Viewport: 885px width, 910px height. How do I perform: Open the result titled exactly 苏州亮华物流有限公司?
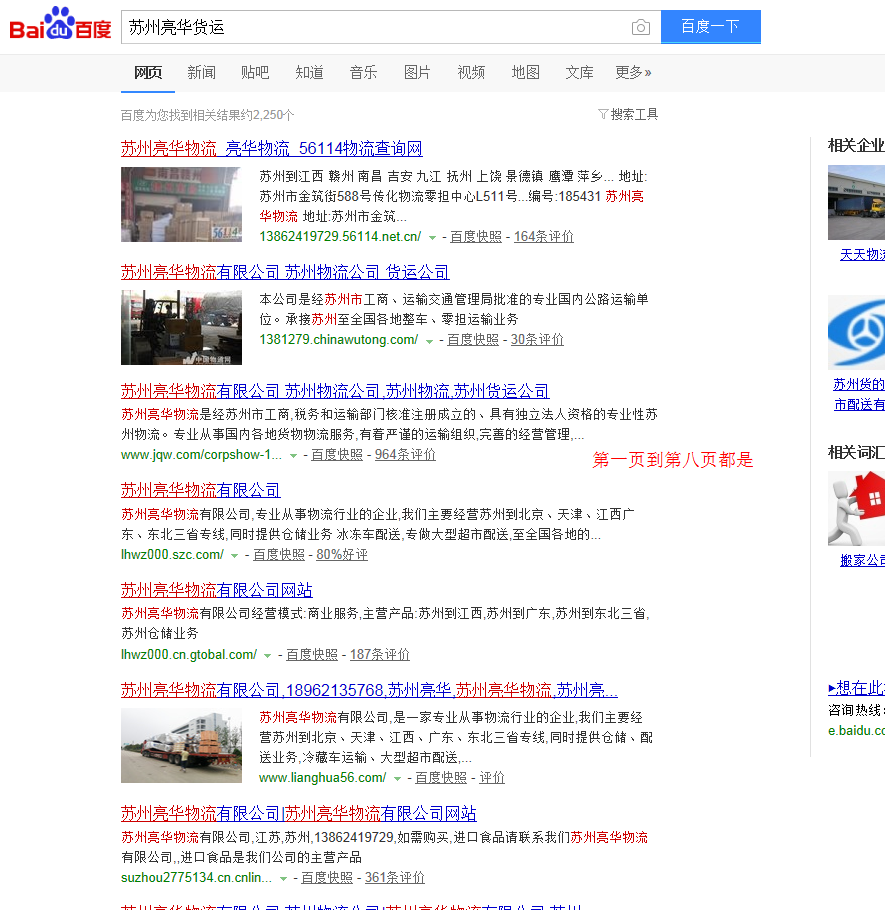pos(201,490)
